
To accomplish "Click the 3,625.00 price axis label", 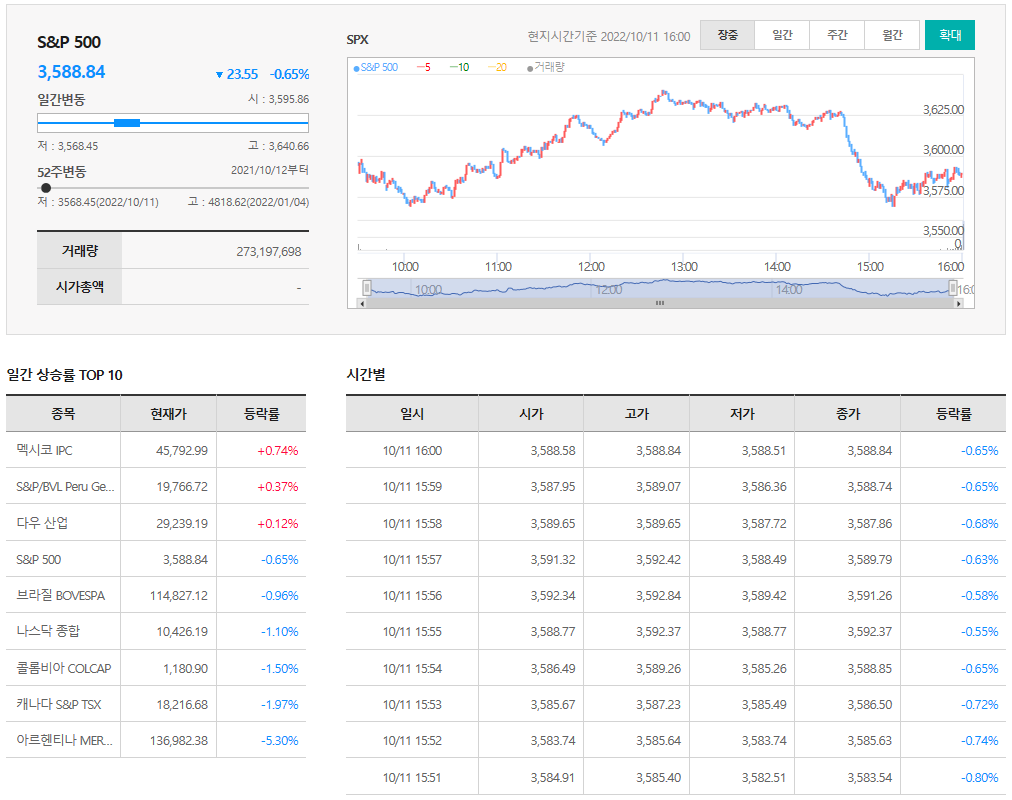I will tap(943, 110).
